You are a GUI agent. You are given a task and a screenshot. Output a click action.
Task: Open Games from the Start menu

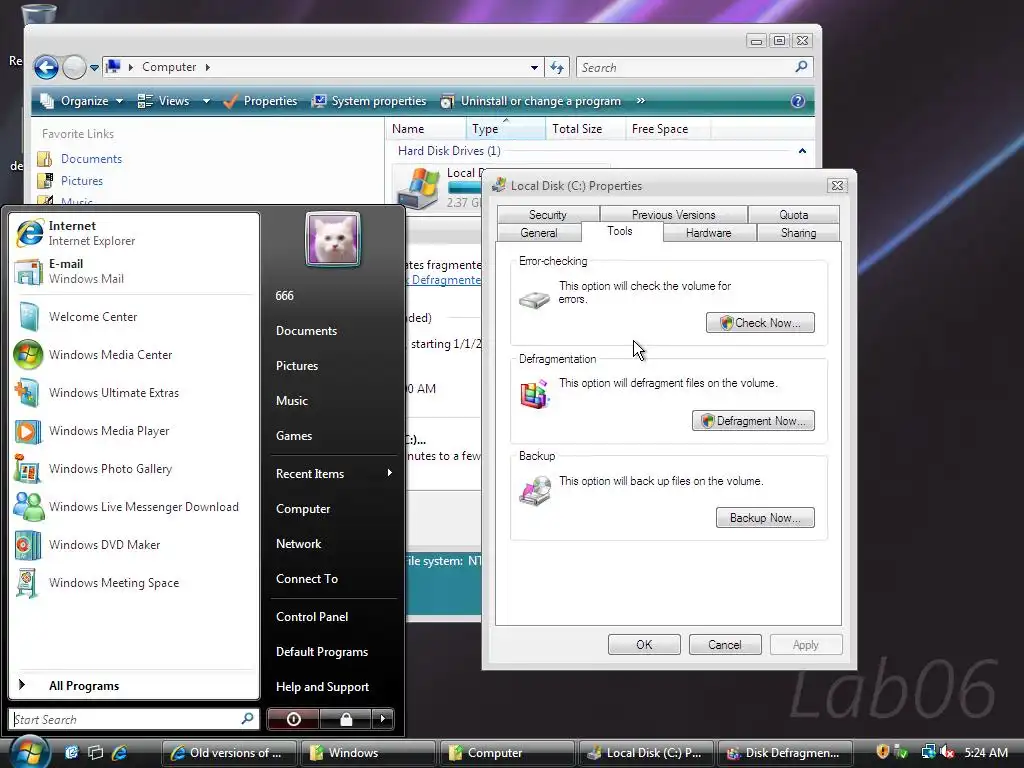[x=333, y=436]
